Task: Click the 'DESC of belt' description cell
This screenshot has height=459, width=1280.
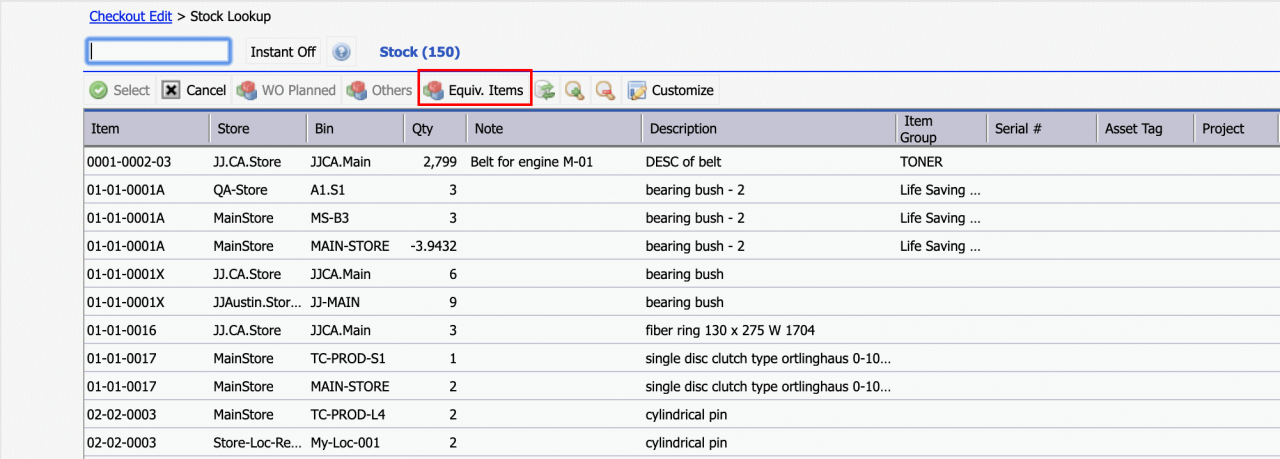Action: pos(684,161)
